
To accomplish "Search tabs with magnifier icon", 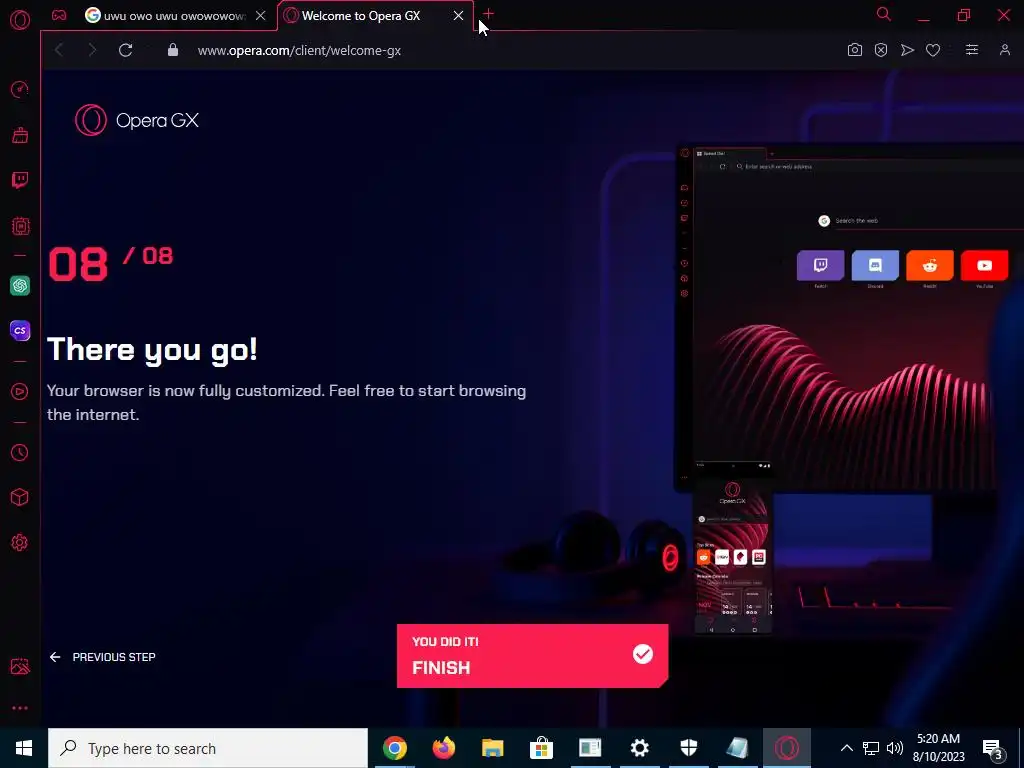I will tap(884, 14).
